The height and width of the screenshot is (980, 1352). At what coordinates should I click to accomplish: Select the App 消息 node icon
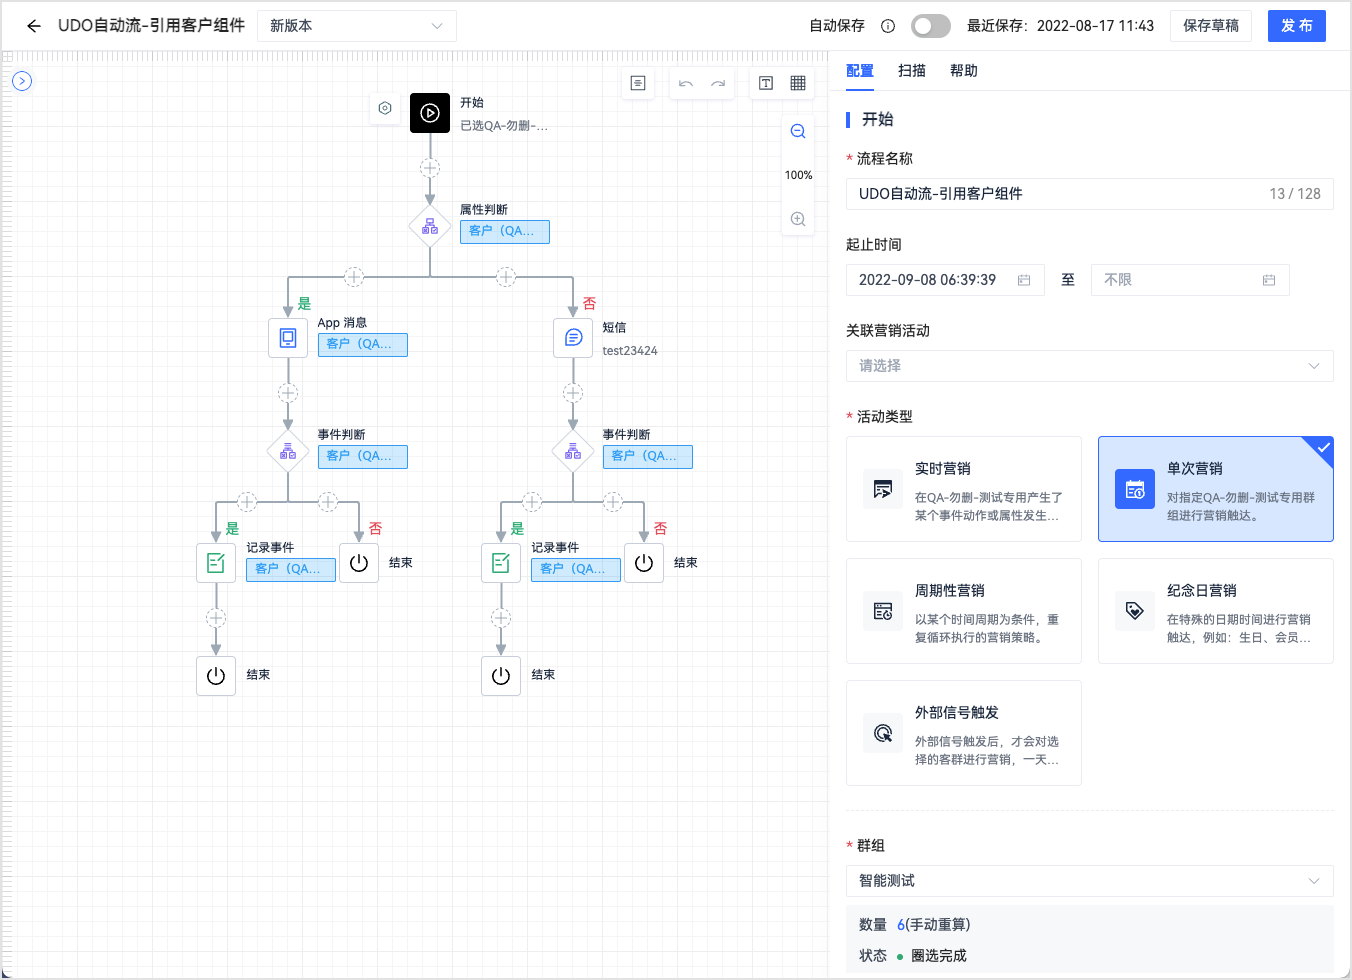[x=288, y=338]
